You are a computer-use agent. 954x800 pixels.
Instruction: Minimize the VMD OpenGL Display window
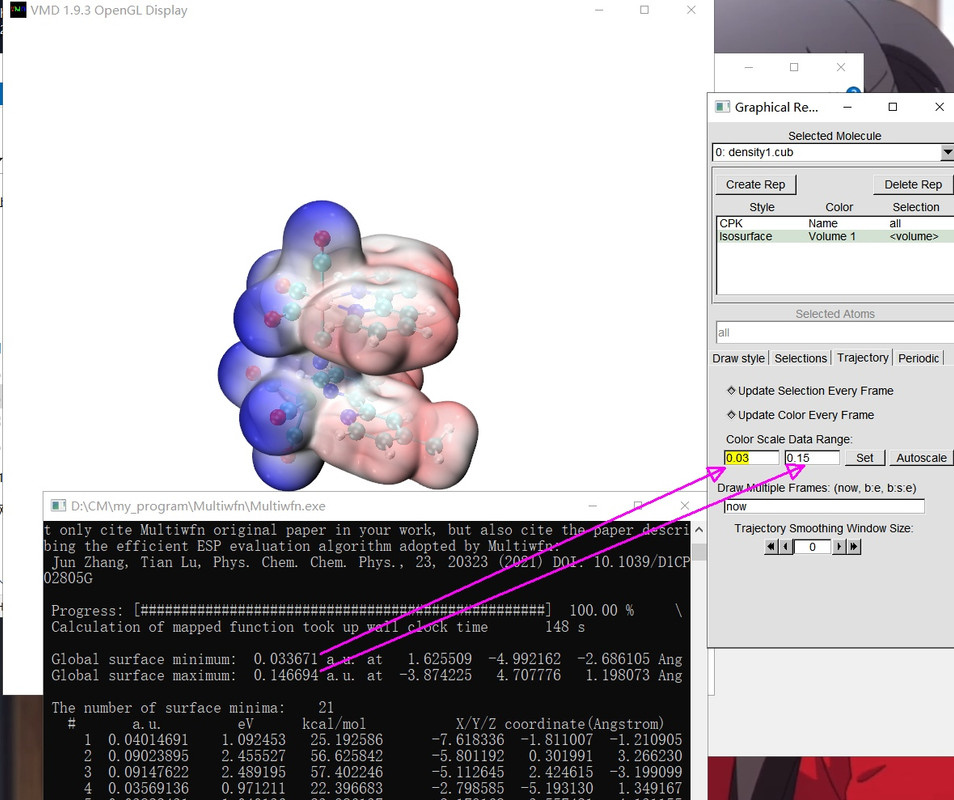(x=599, y=10)
